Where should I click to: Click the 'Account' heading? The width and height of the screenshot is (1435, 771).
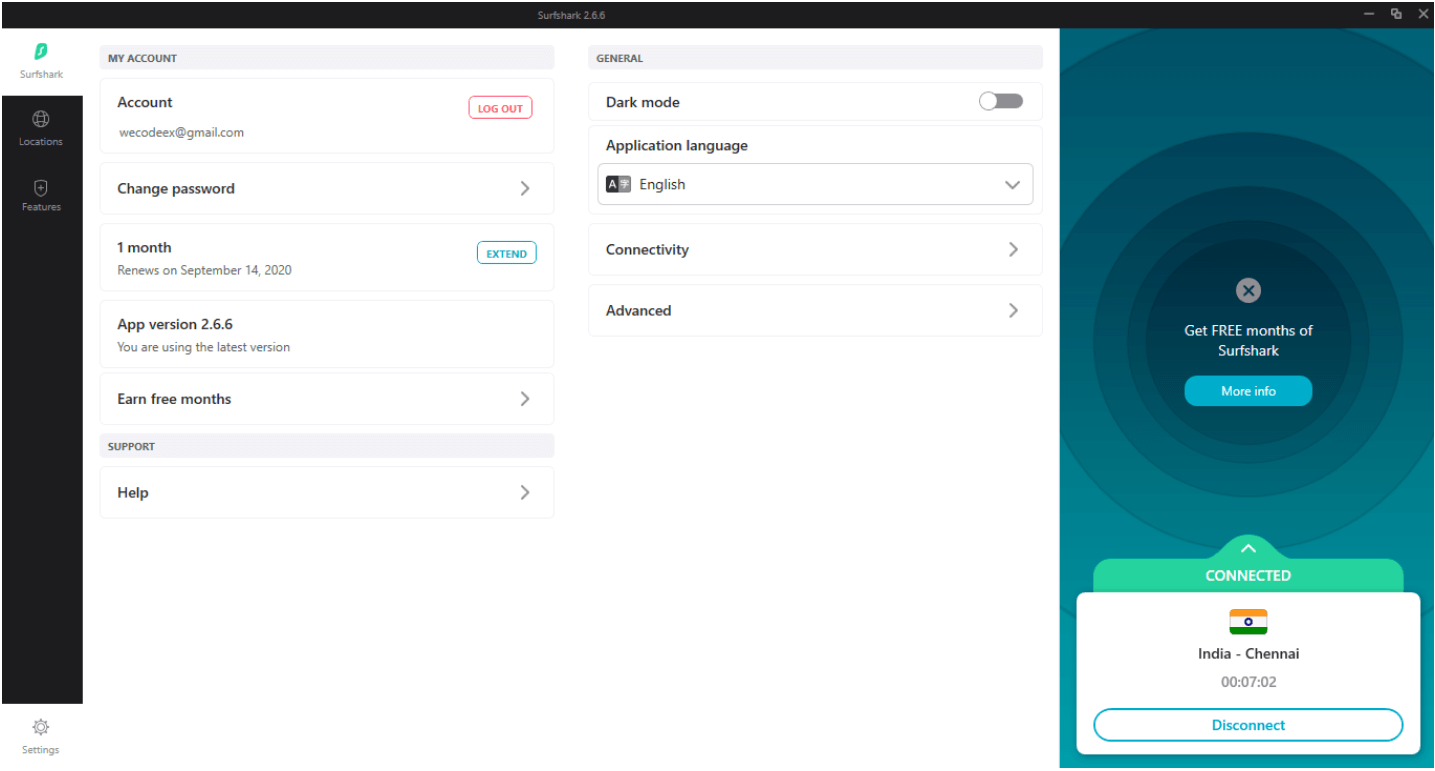[145, 102]
